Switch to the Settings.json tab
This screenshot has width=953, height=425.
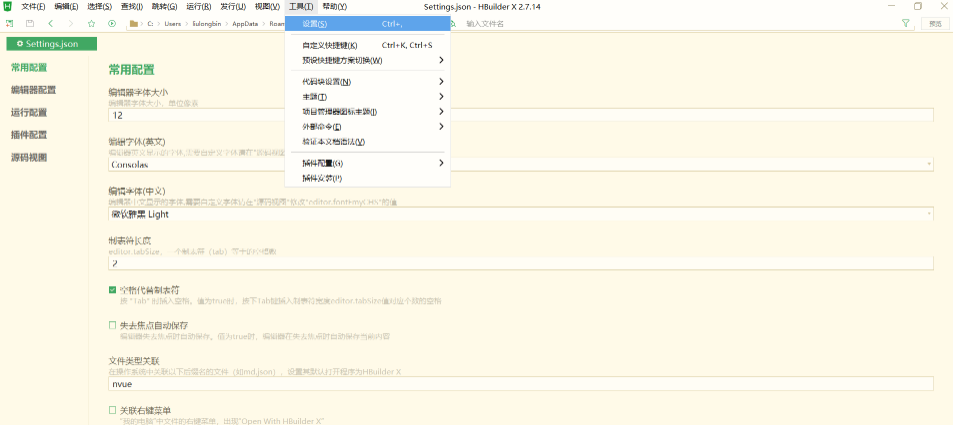tap(51, 44)
